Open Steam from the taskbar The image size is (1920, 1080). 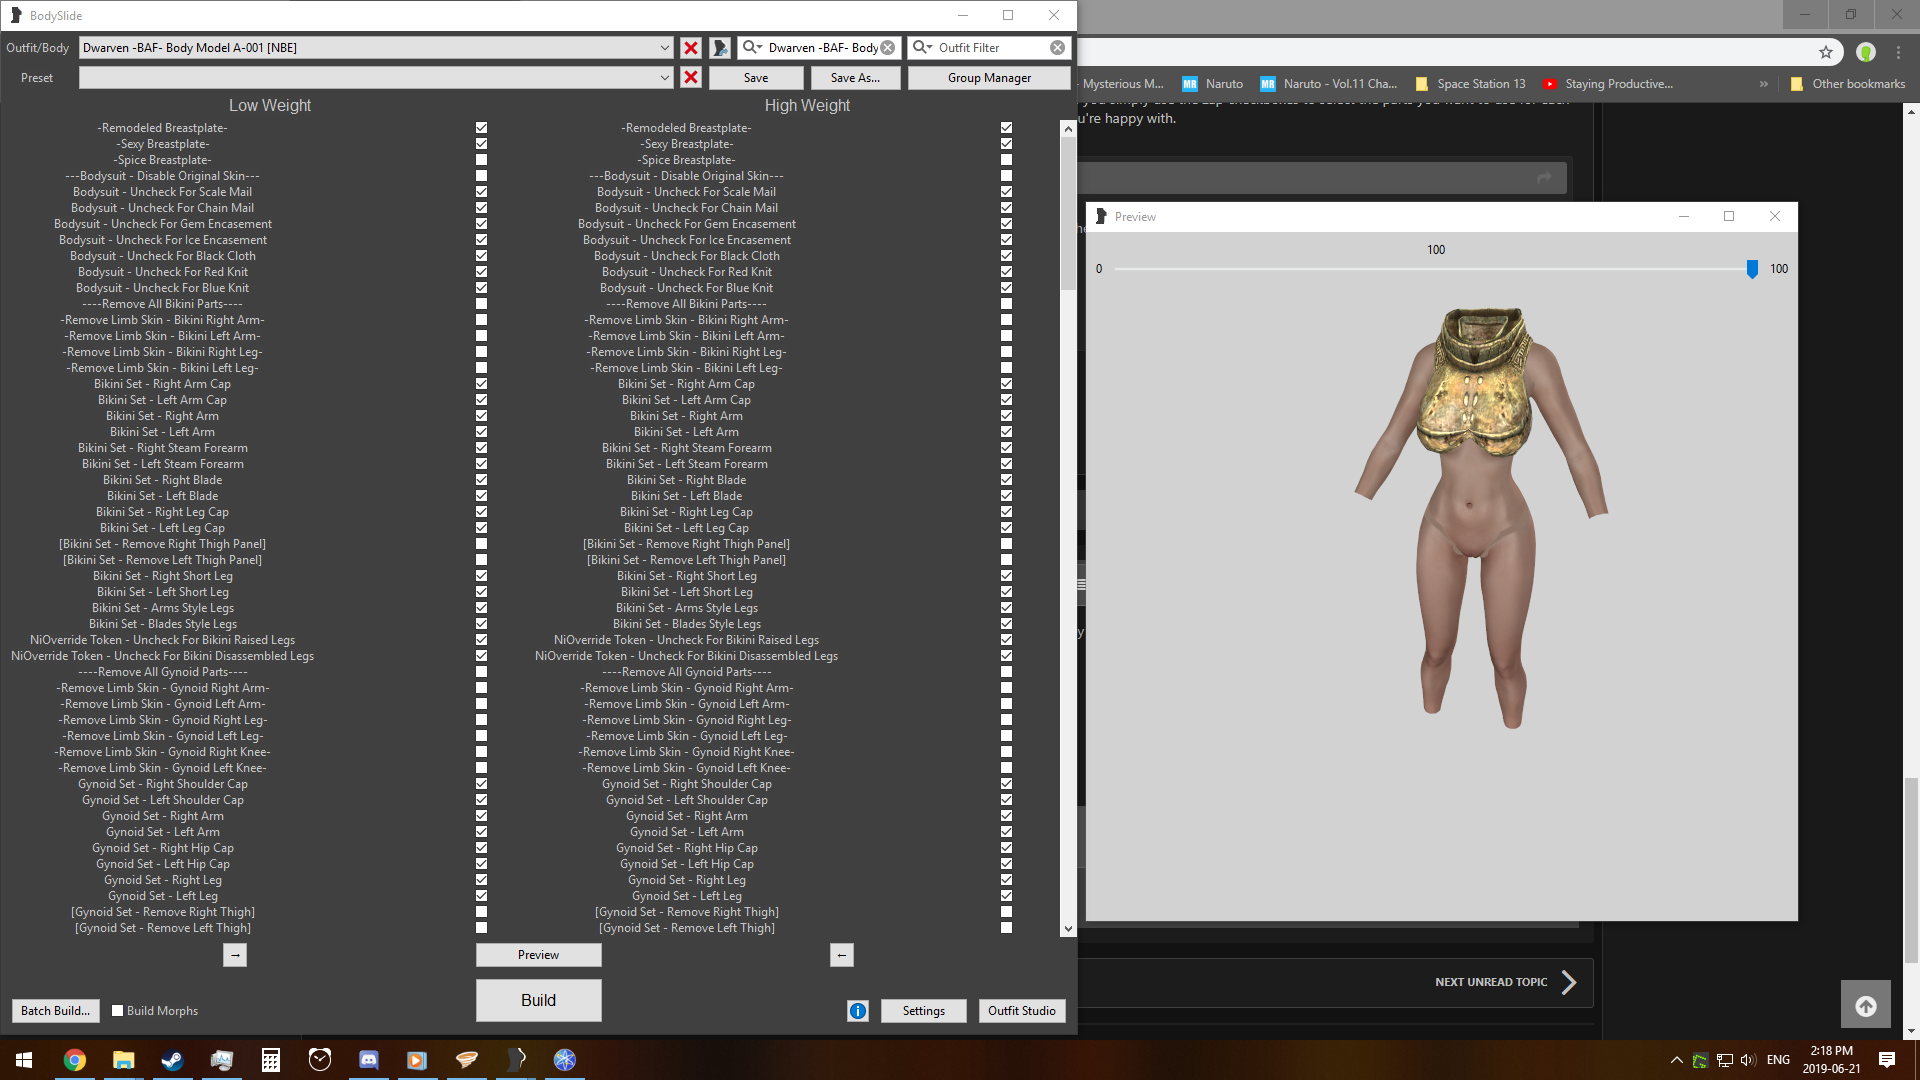coord(172,1060)
